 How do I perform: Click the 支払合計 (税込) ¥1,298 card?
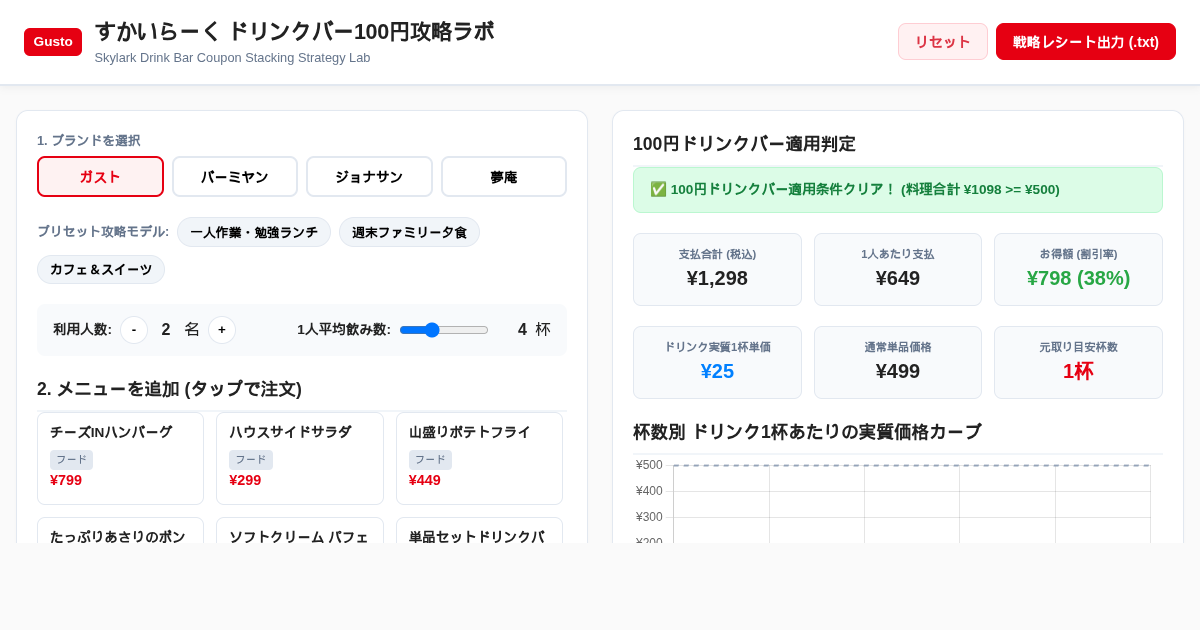click(x=717, y=269)
